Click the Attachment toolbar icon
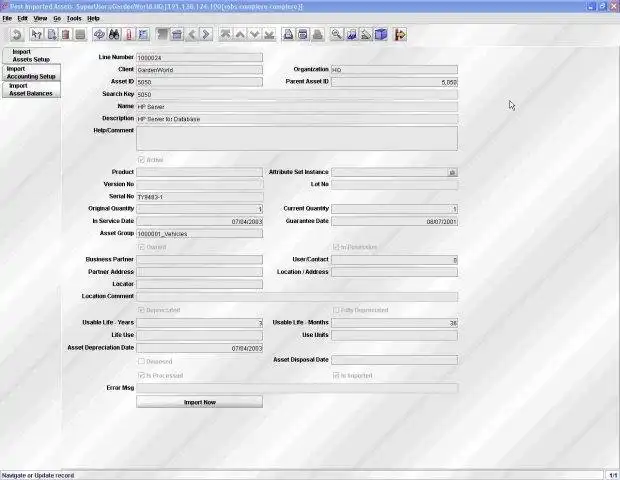 pyautogui.click(x=129, y=35)
